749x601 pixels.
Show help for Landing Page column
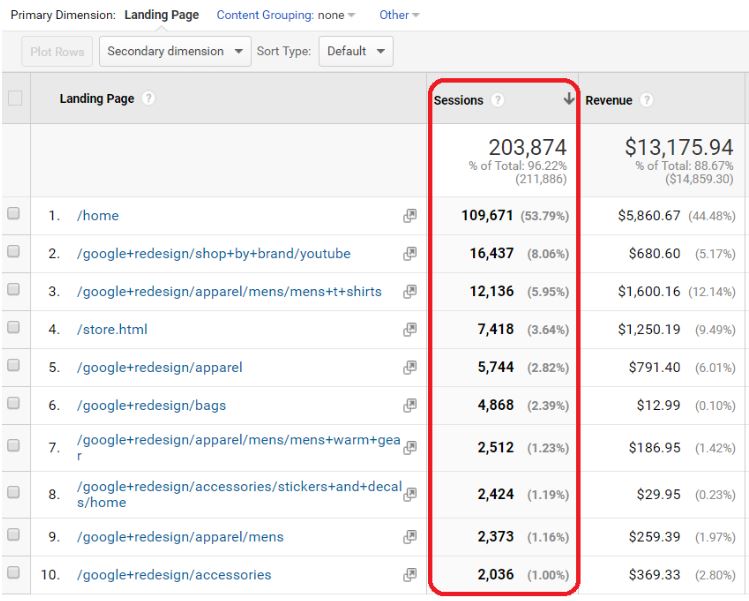[x=149, y=98]
